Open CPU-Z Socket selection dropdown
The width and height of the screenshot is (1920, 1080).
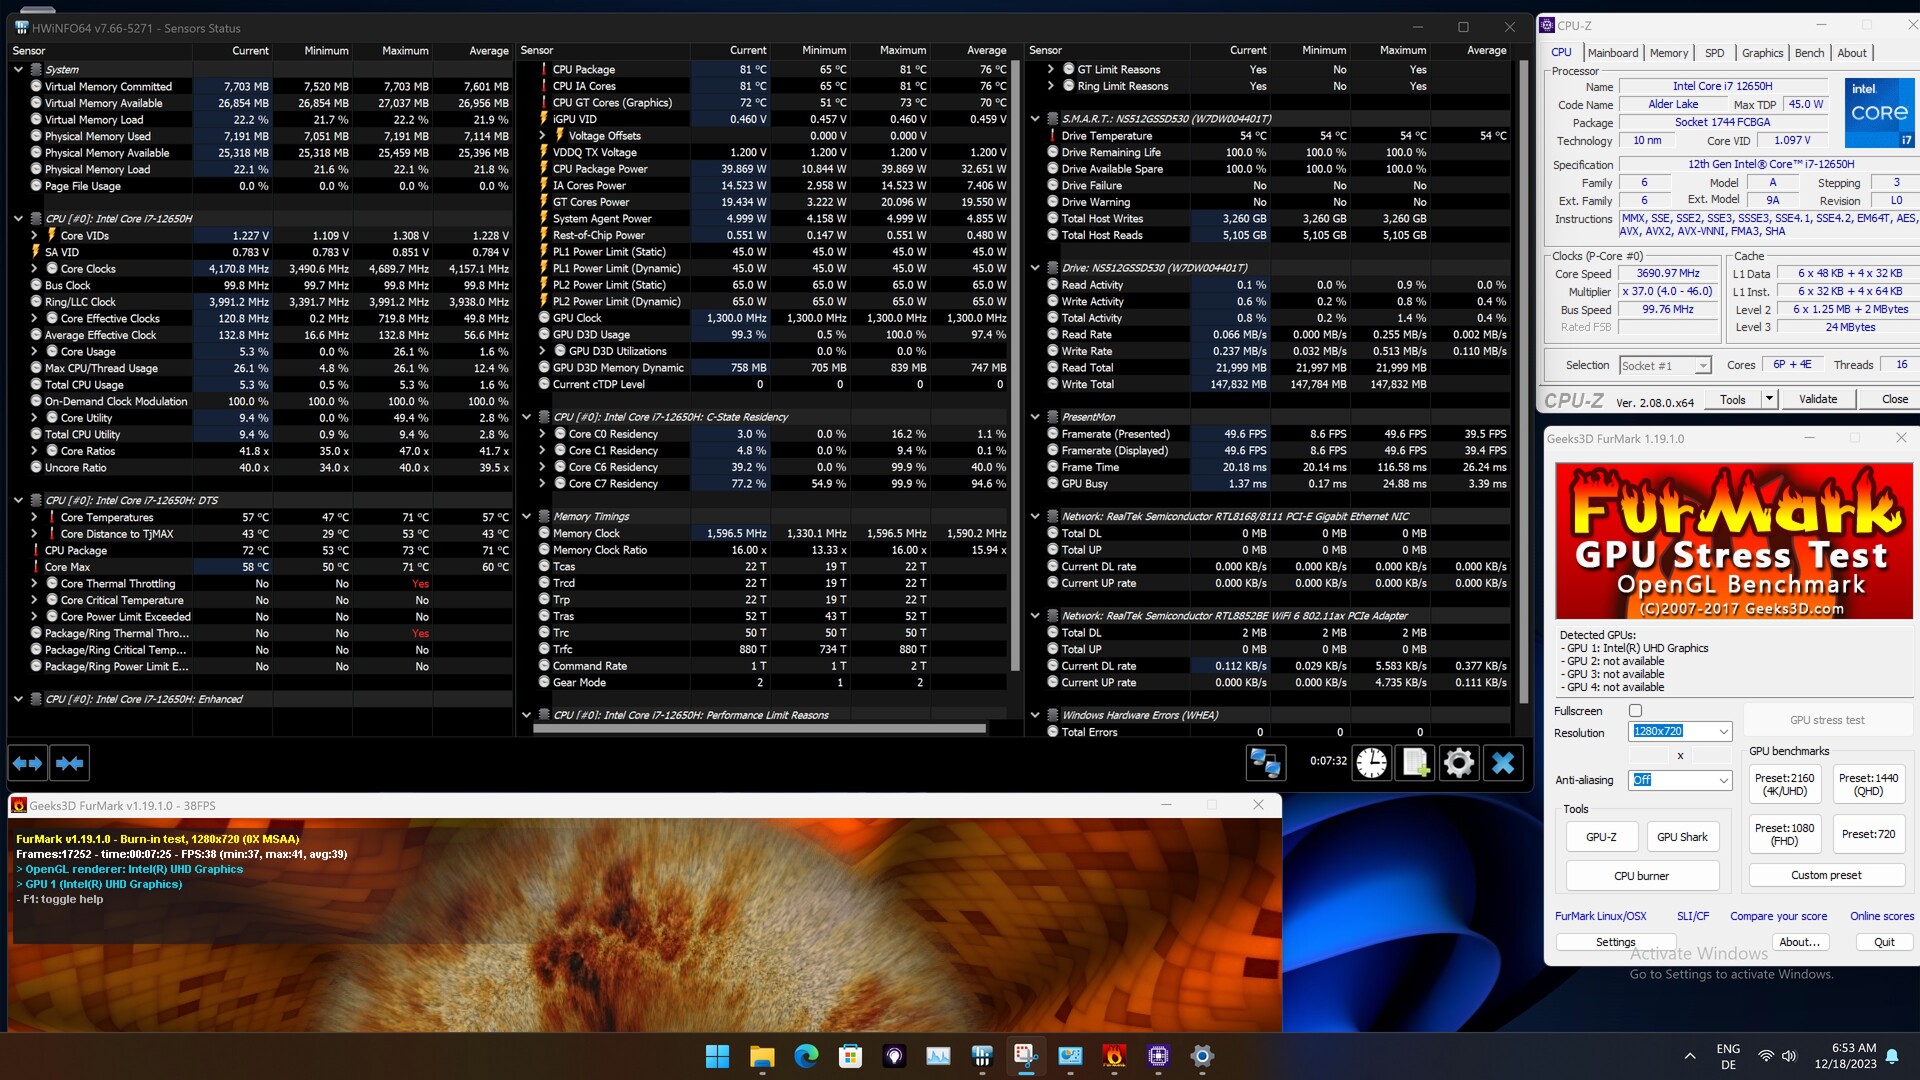coord(1664,366)
